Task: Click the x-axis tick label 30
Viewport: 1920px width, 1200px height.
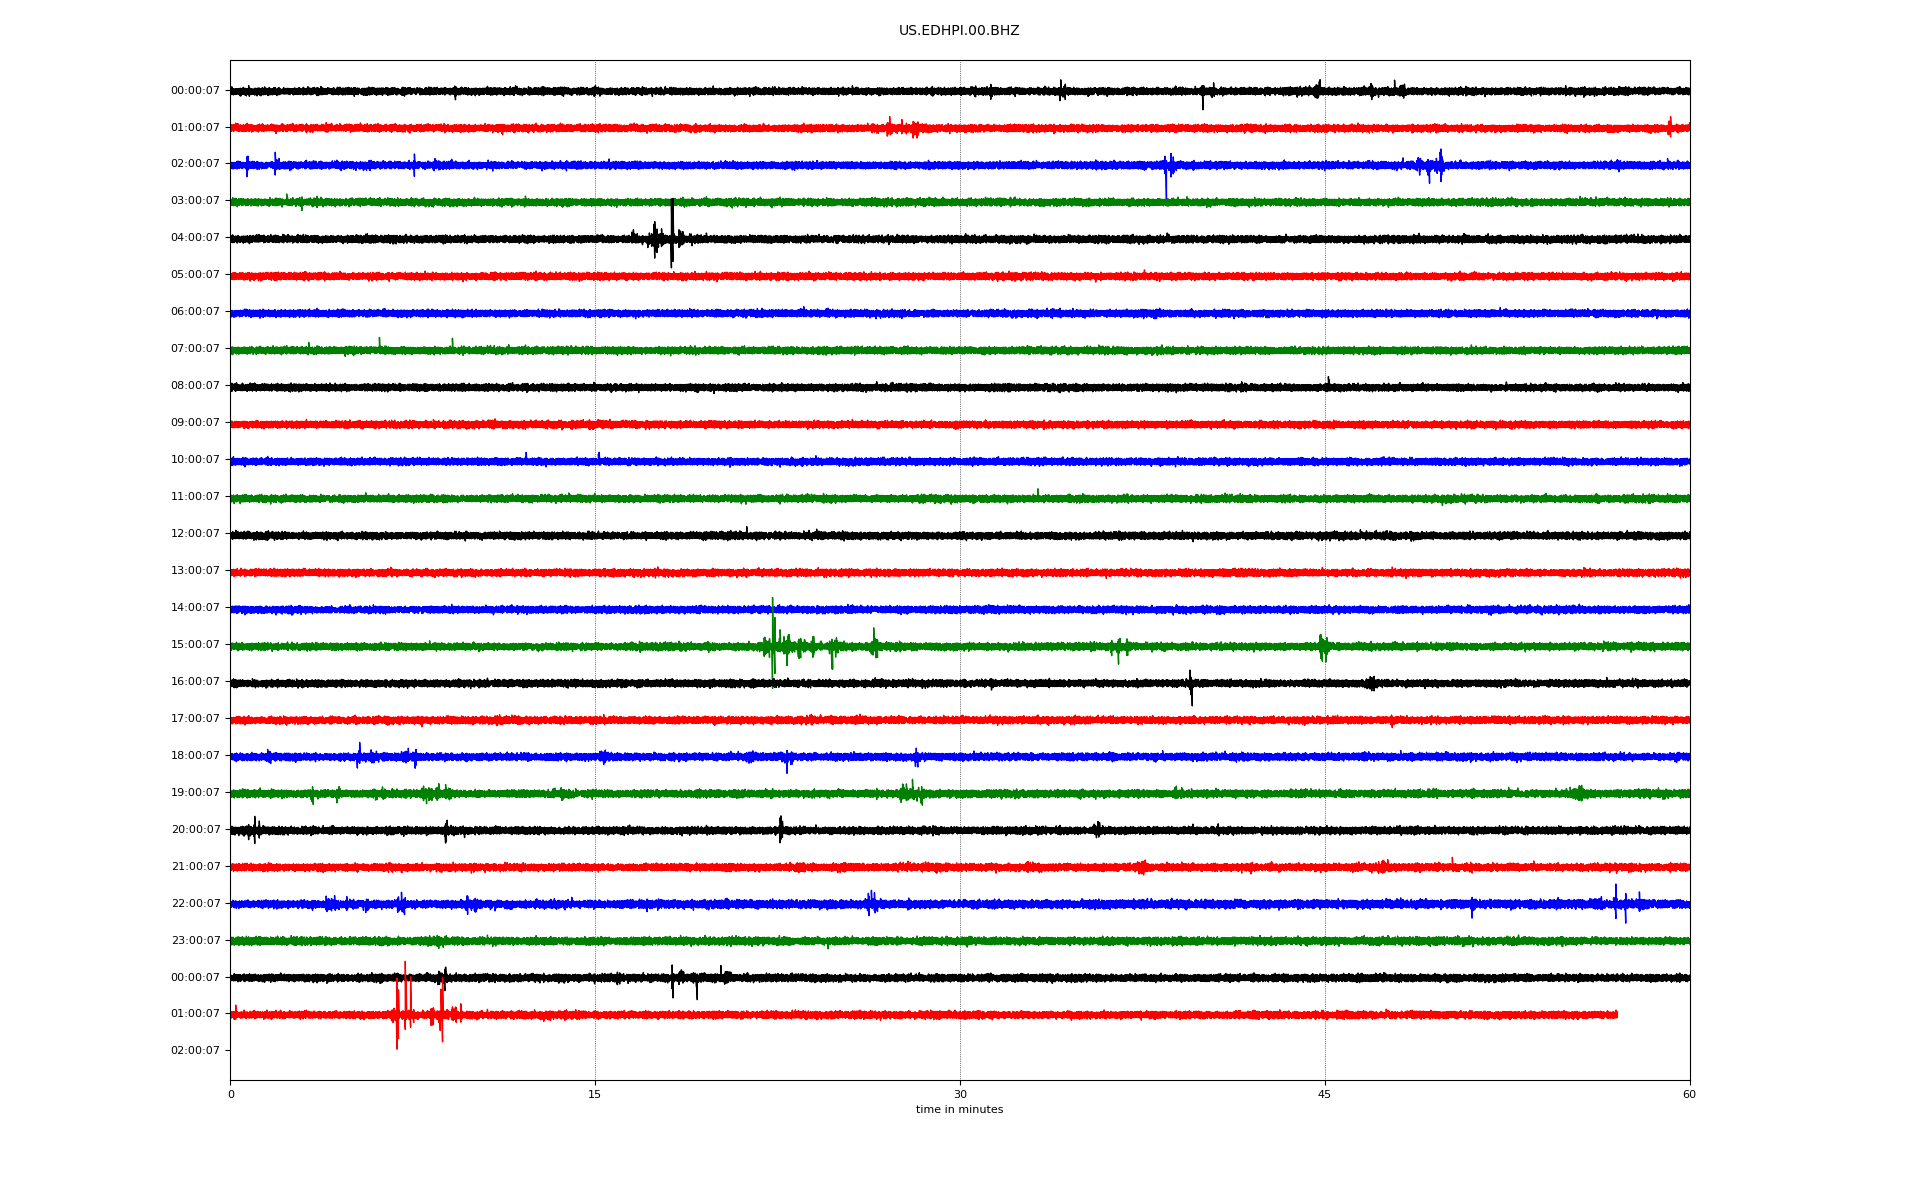Action: click(960, 1095)
